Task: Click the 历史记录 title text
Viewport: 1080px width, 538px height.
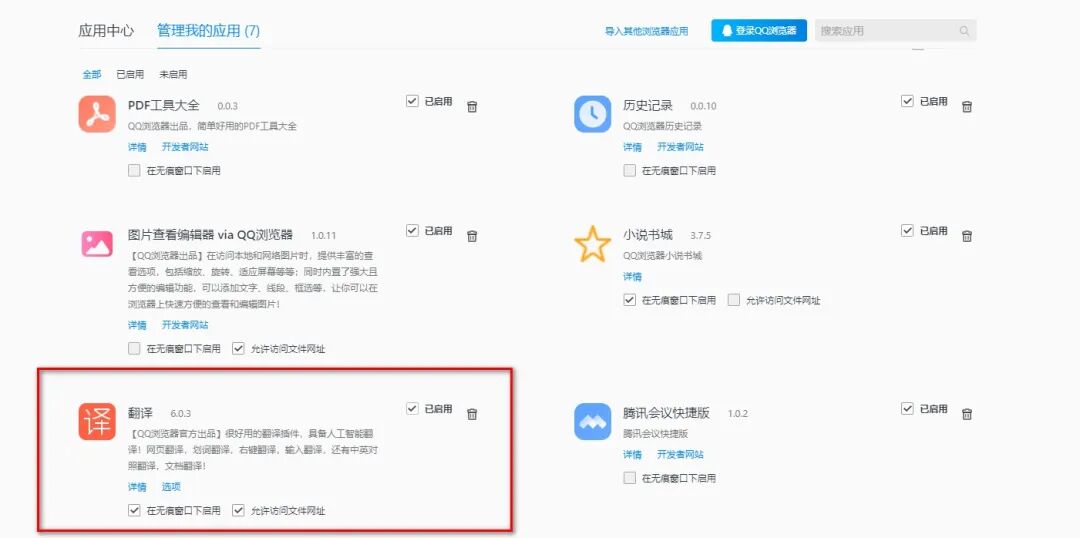Action: coord(647,105)
